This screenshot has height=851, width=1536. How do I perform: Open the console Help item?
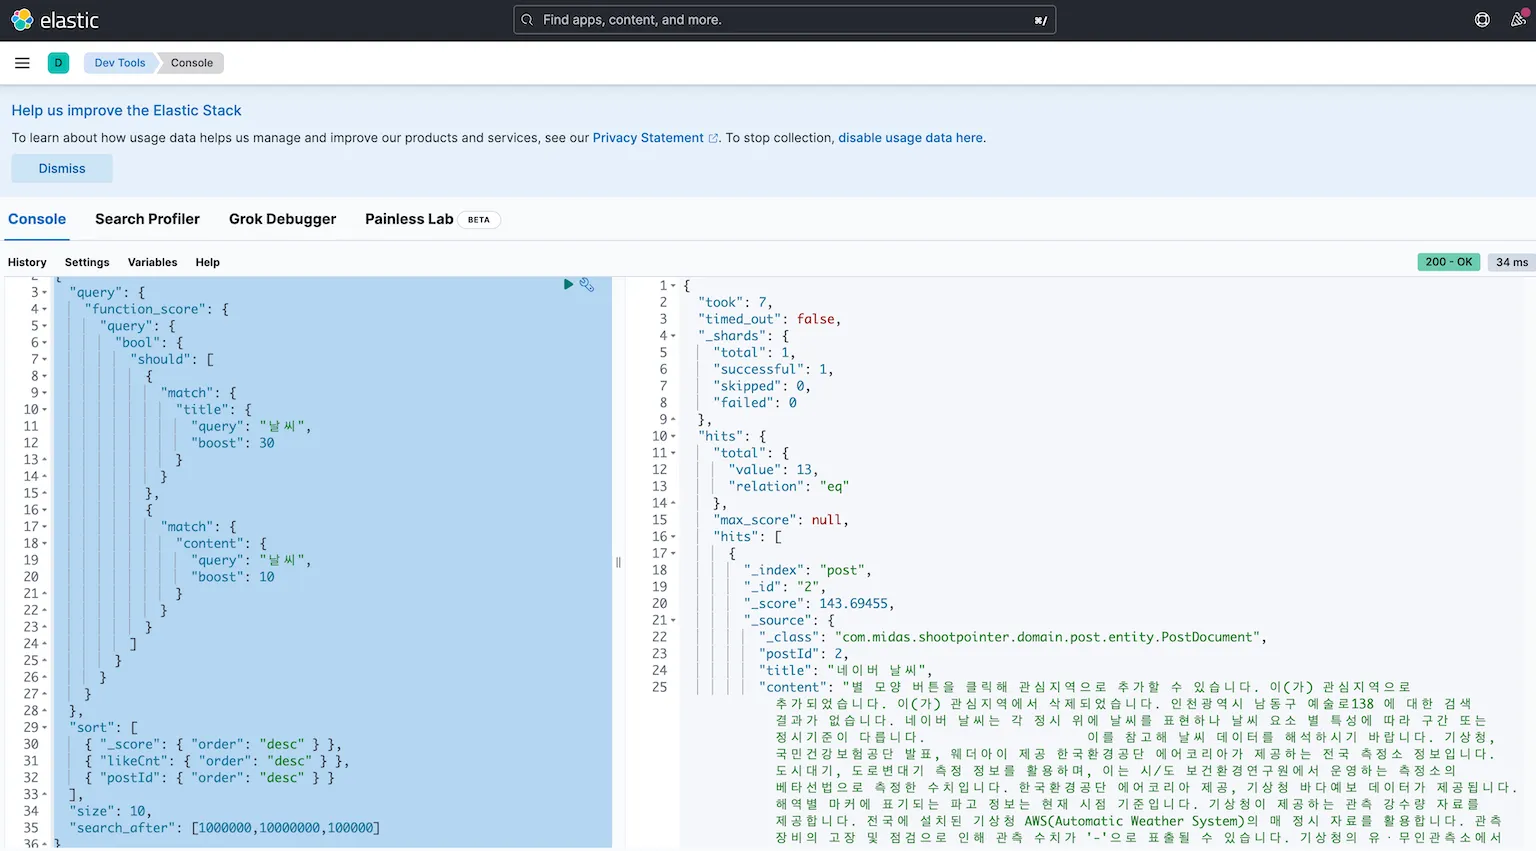(x=207, y=262)
